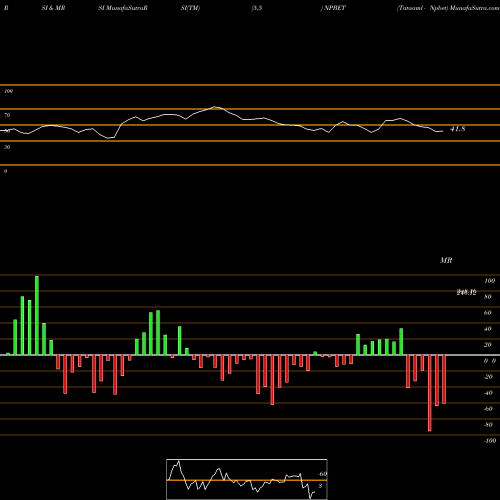The height and width of the screenshot is (500, 500).
Task: Click the NPBET symbol text in the header
Action: pos(335,8)
